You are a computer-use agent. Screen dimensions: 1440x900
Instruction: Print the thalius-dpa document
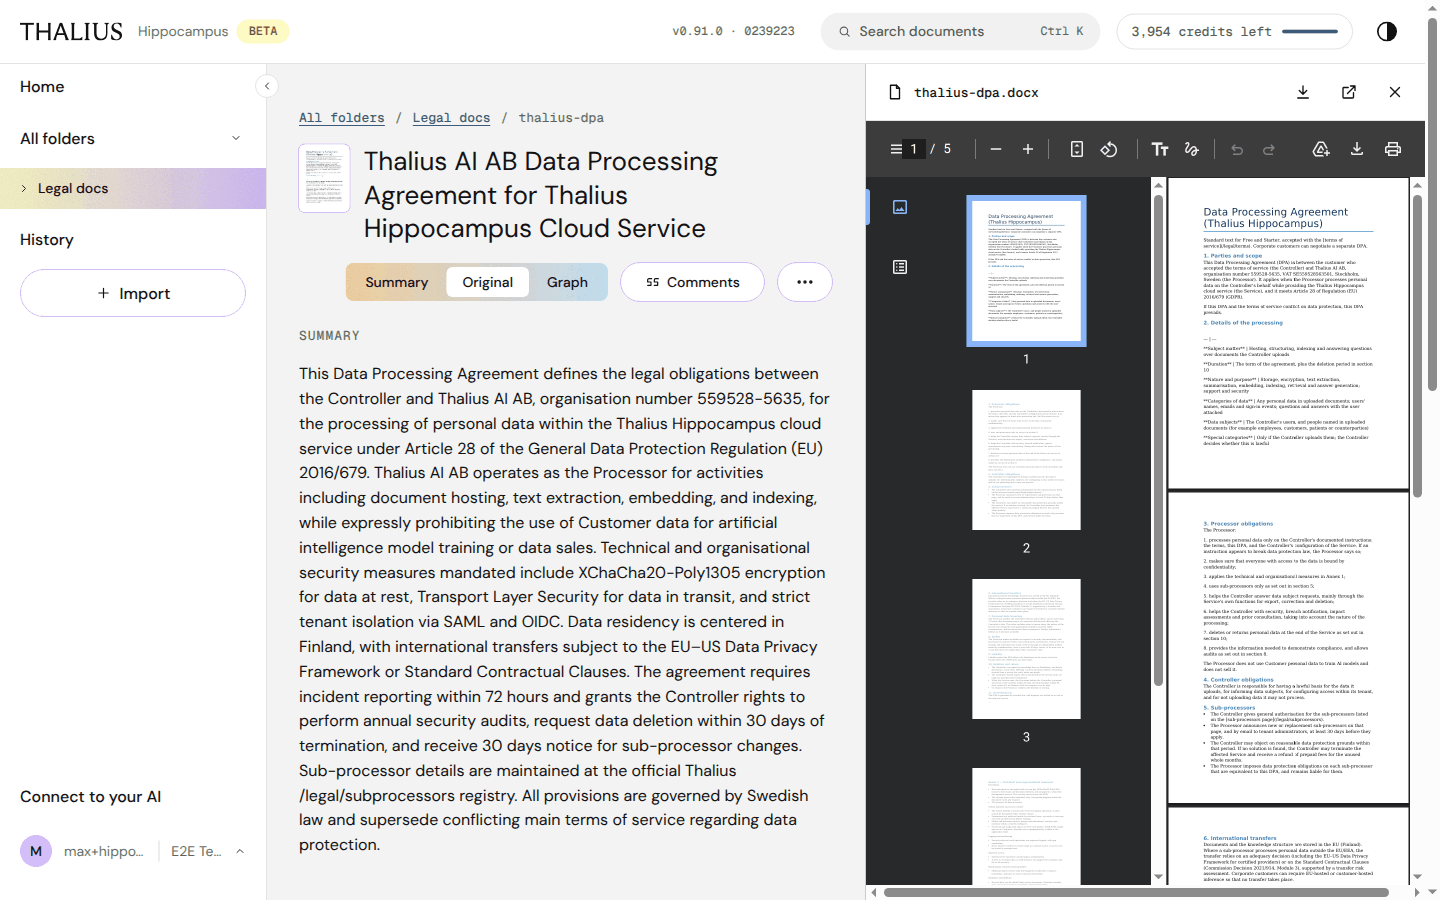[1393, 149]
